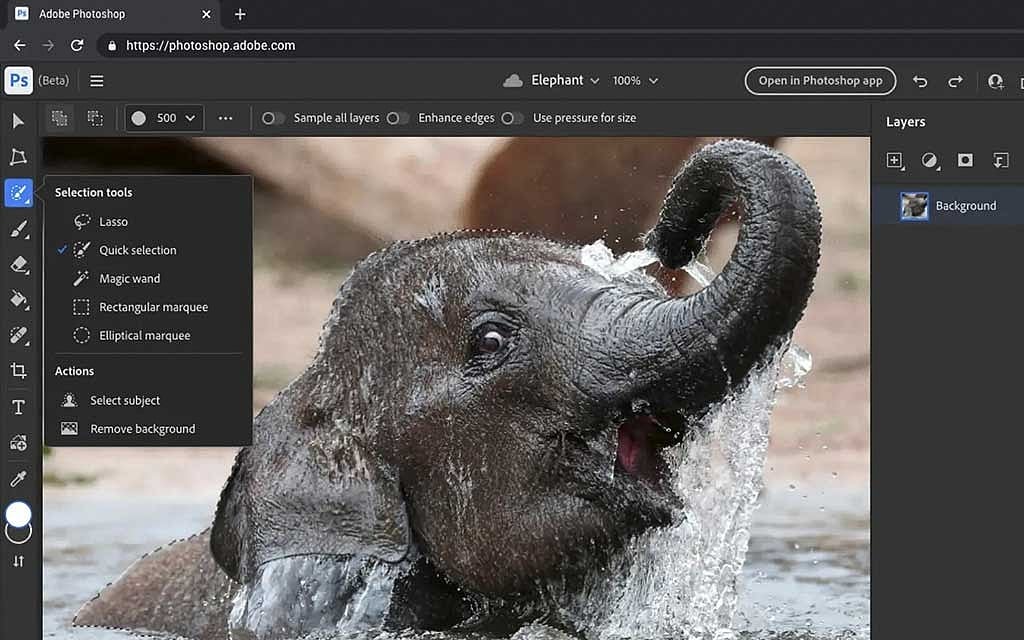Click the Background layer name
This screenshot has height=640, width=1024.
966,206
